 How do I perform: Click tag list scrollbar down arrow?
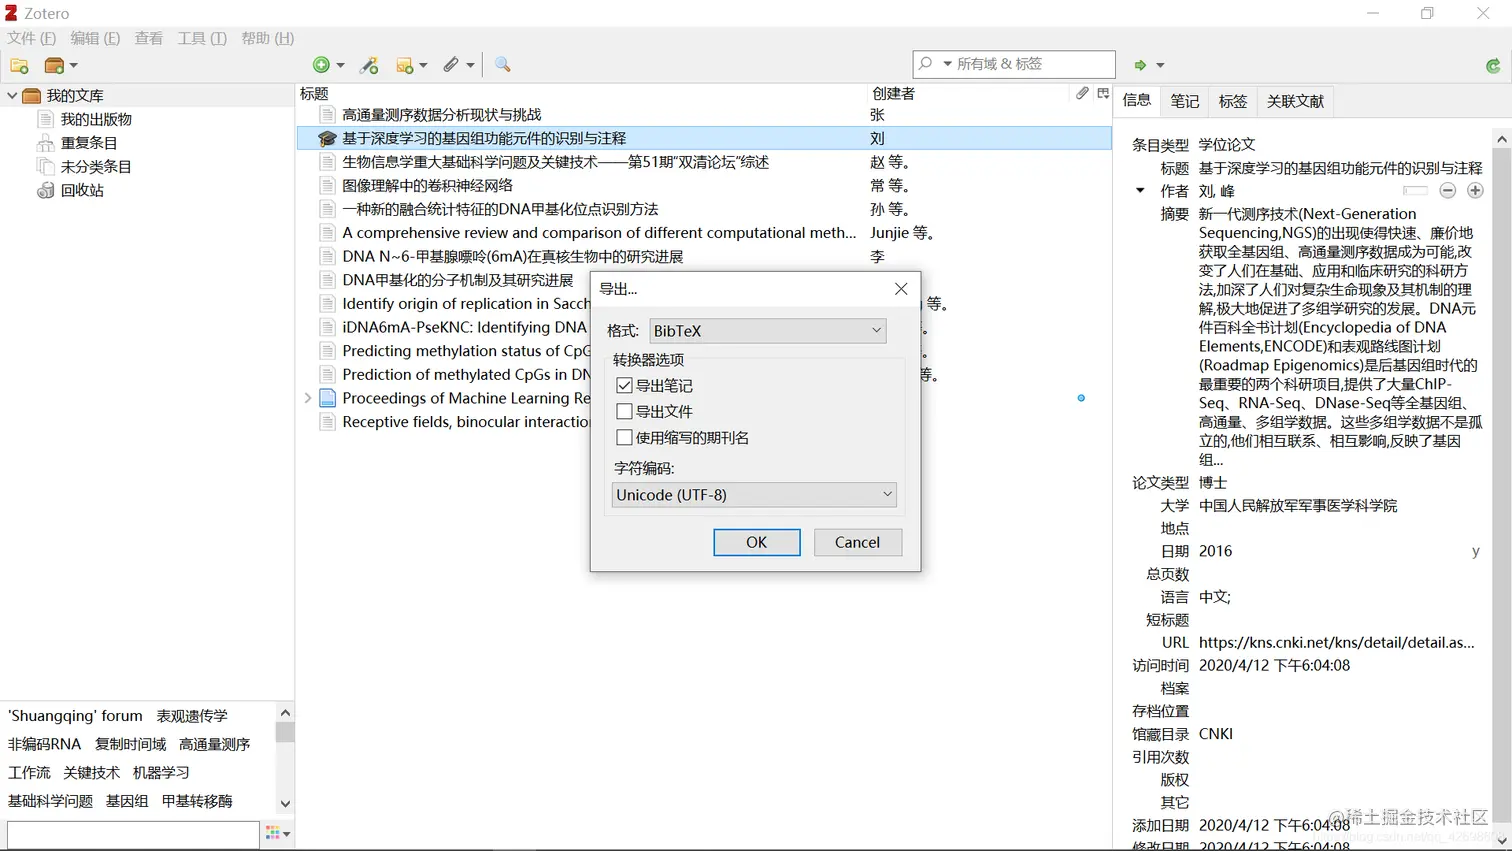[285, 803]
